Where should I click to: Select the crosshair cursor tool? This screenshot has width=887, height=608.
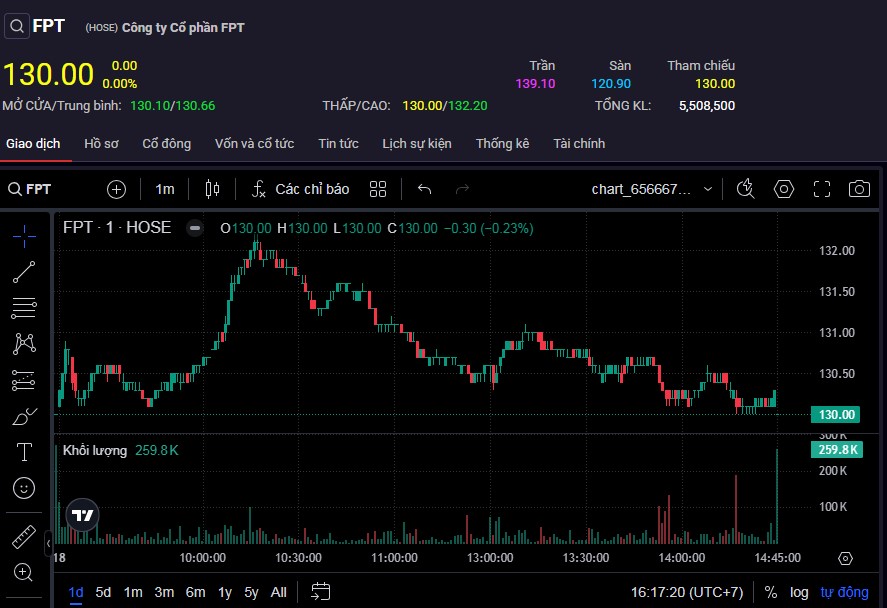pyautogui.click(x=24, y=235)
